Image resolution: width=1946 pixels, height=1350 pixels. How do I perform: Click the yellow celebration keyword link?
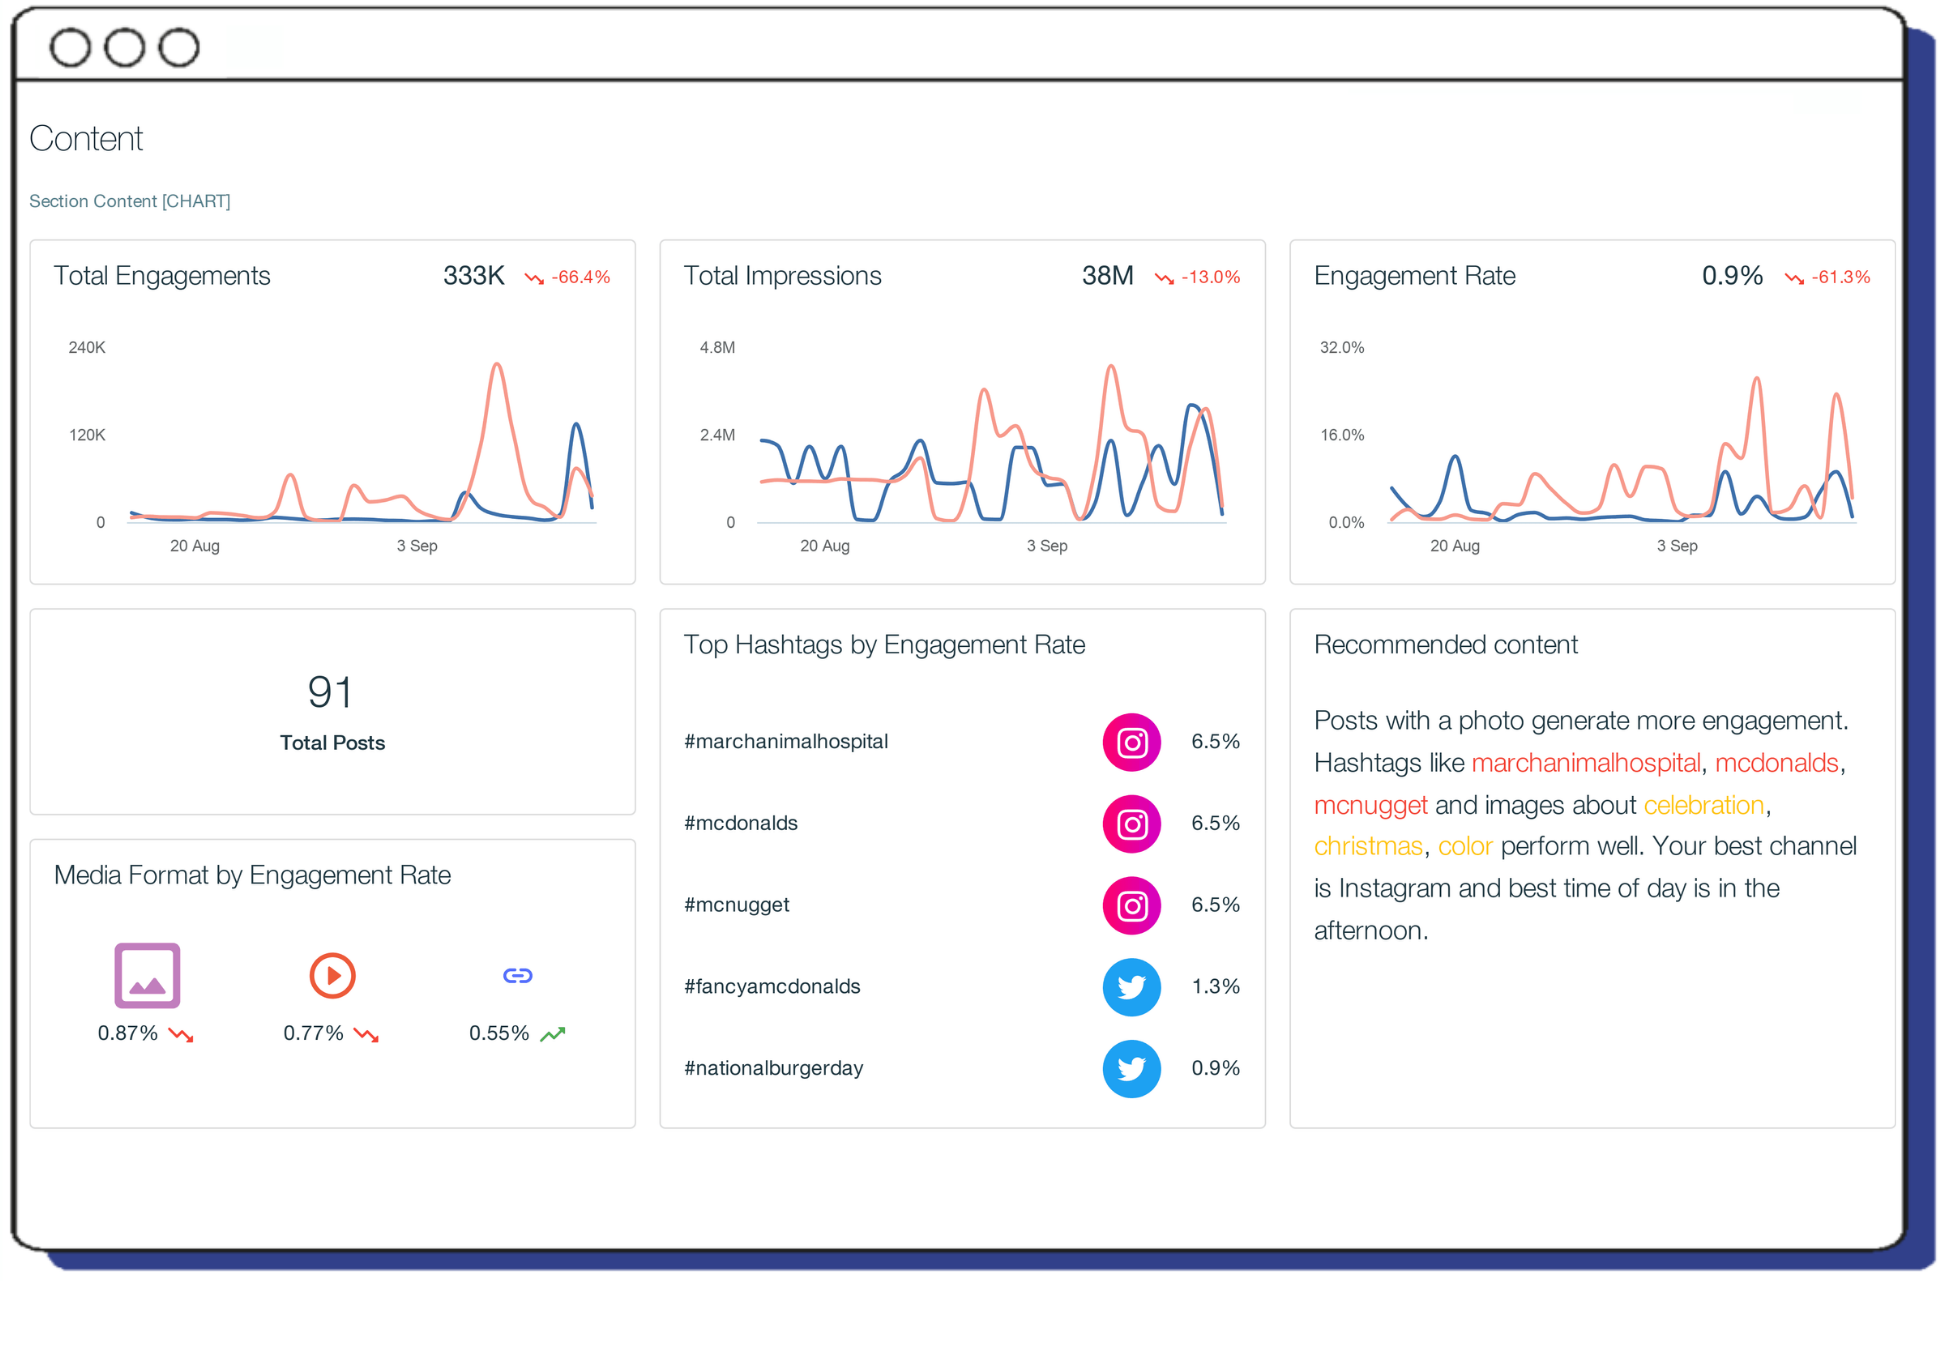[1703, 805]
